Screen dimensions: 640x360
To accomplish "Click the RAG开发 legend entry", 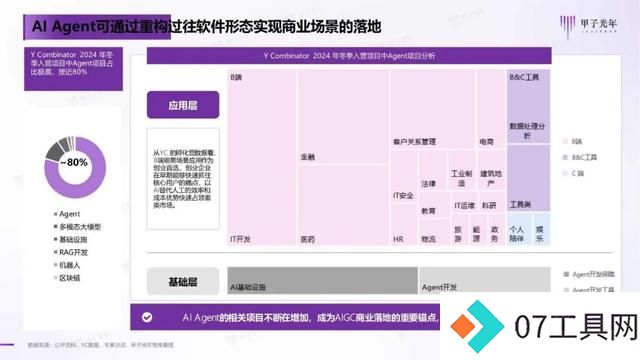I will click(71, 252).
